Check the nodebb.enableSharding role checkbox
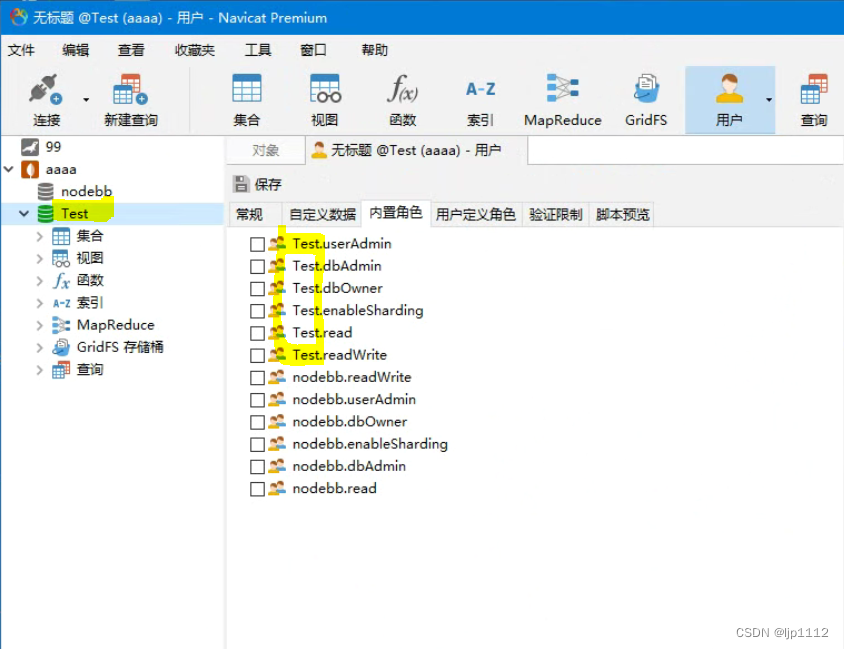Screen dimensions: 844x649 point(257,445)
